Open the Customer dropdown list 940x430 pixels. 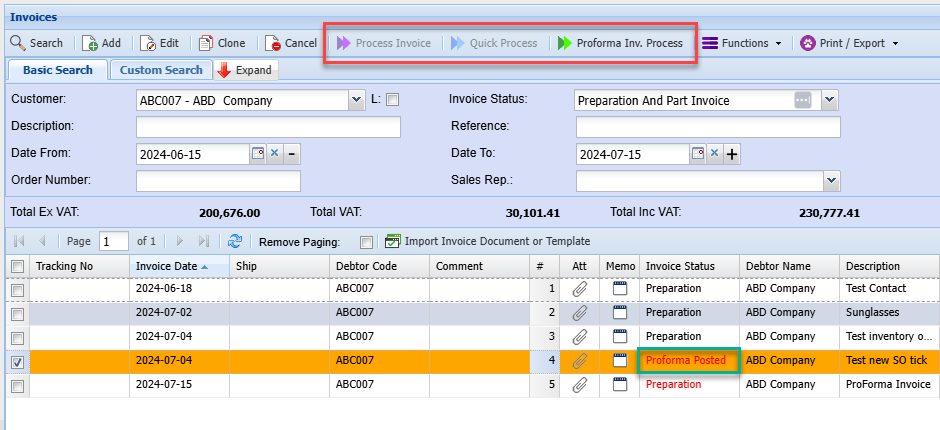[x=357, y=100]
